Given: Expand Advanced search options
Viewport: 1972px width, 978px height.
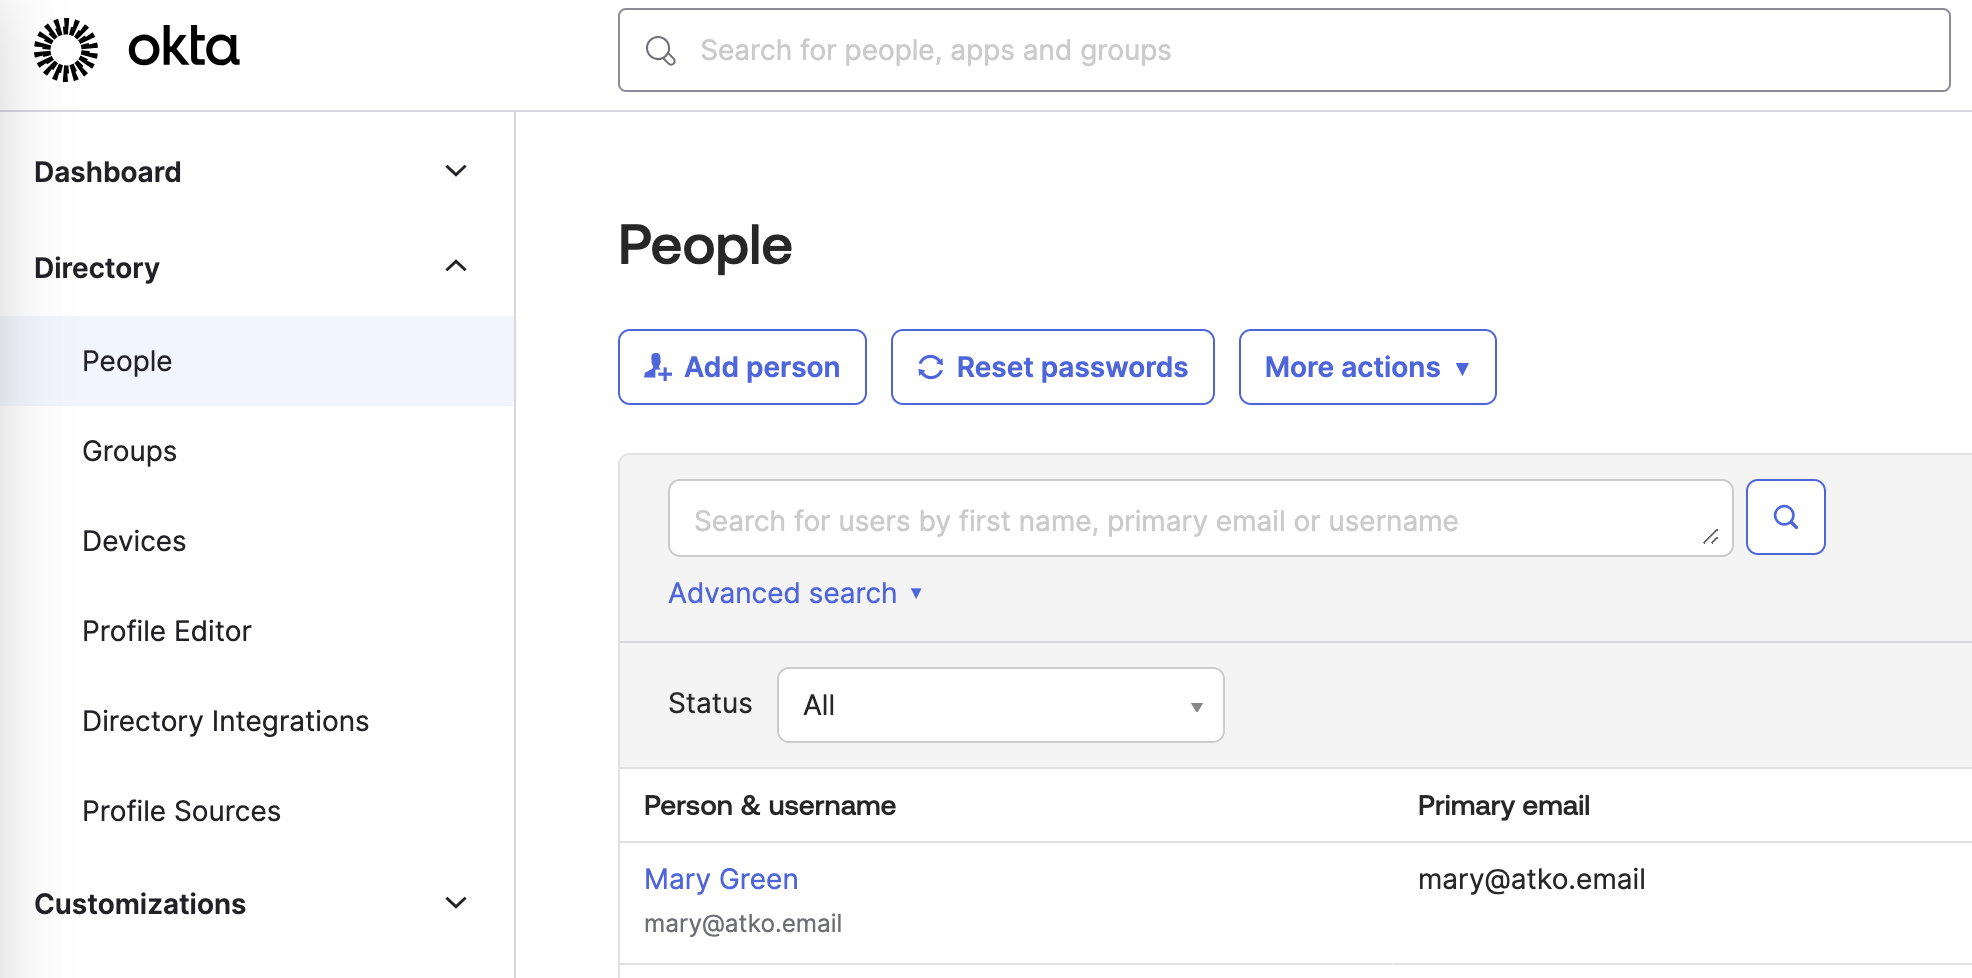Looking at the screenshot, I should tap(794, 593).
